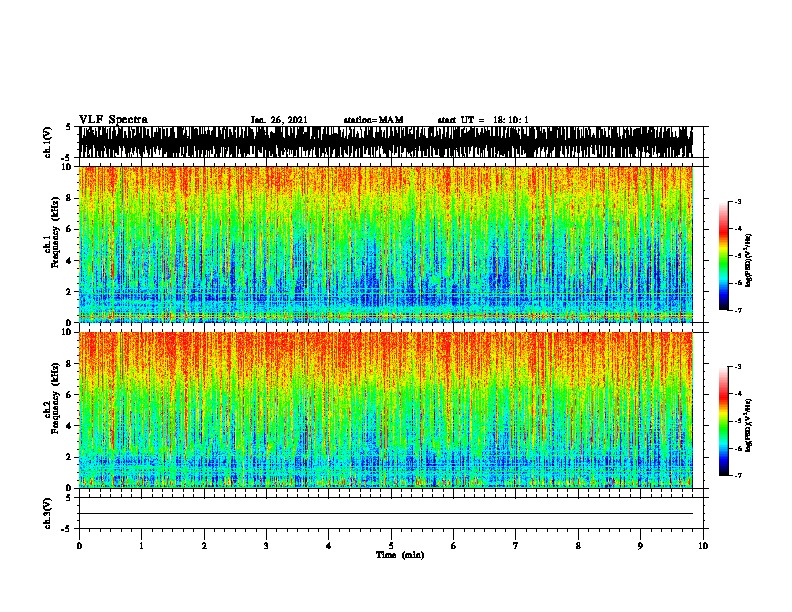Click the ch.2 "Frequency (kHz)" axis label

55,398
